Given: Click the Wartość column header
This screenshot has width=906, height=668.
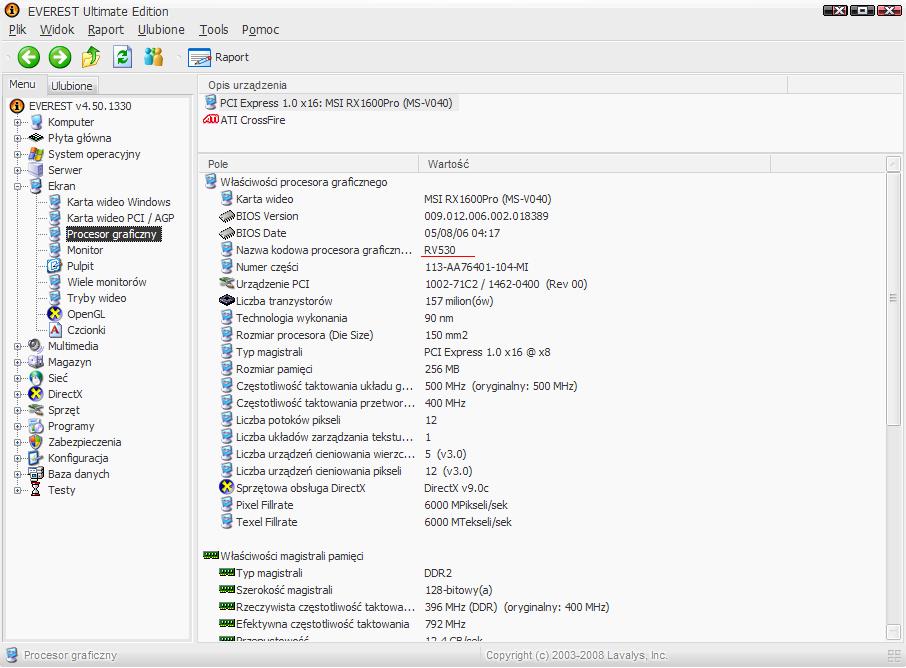Looking at the screenshot, I should coord(594,164).
